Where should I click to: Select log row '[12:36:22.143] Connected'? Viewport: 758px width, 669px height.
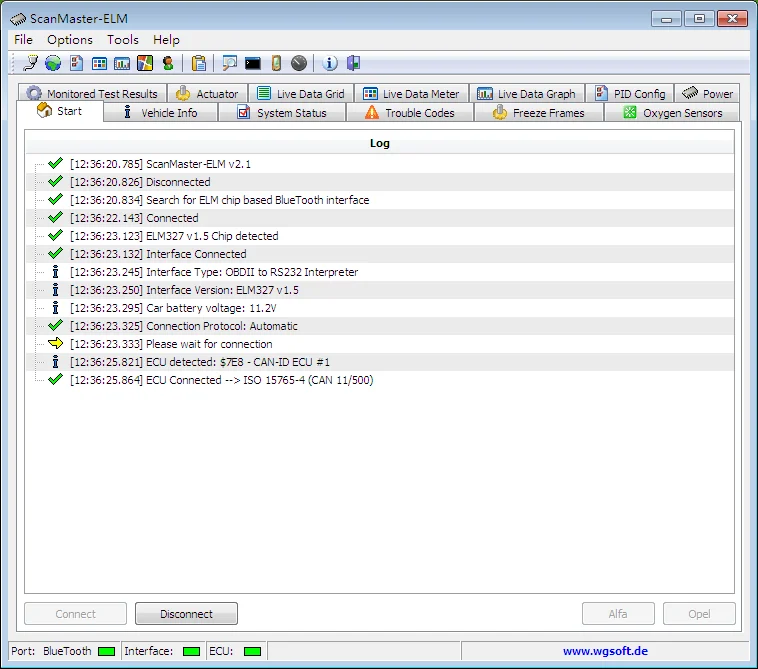pyautogui.click(x=379, y=218)
